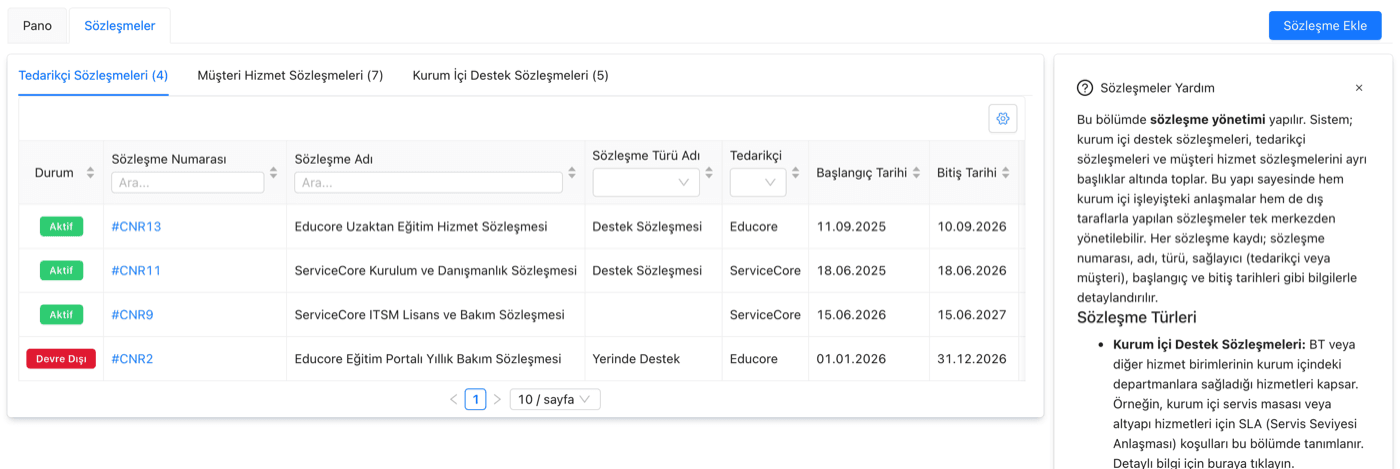Click the Sözleşme Ekle button
This screenshot has width=1400, height=469.
point(1325,26)
